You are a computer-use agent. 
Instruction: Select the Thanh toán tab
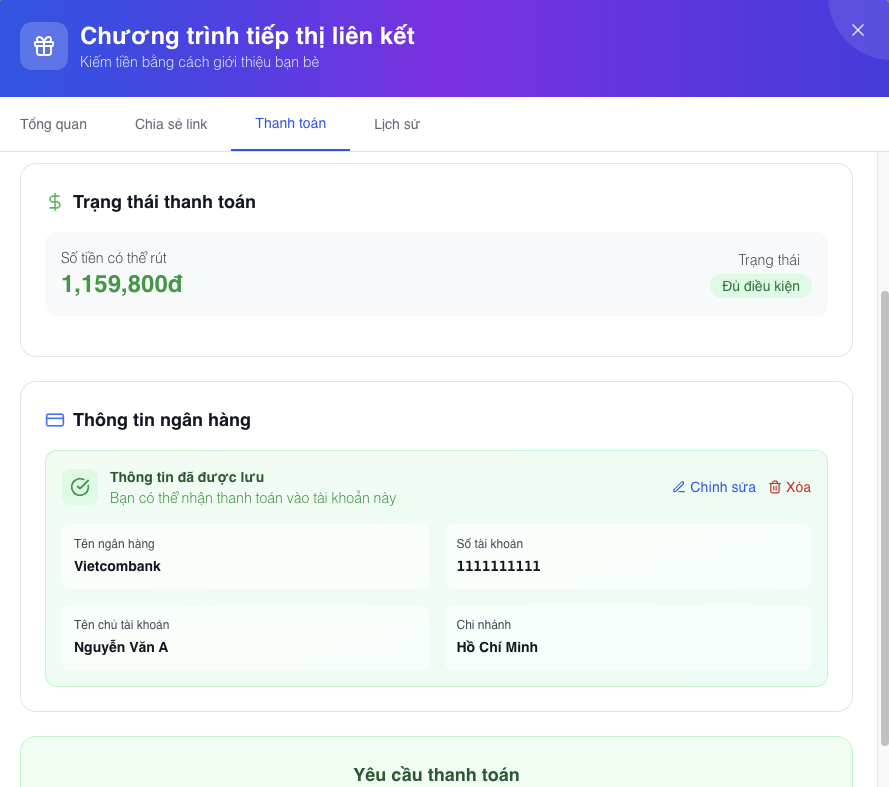coord(290,124)
